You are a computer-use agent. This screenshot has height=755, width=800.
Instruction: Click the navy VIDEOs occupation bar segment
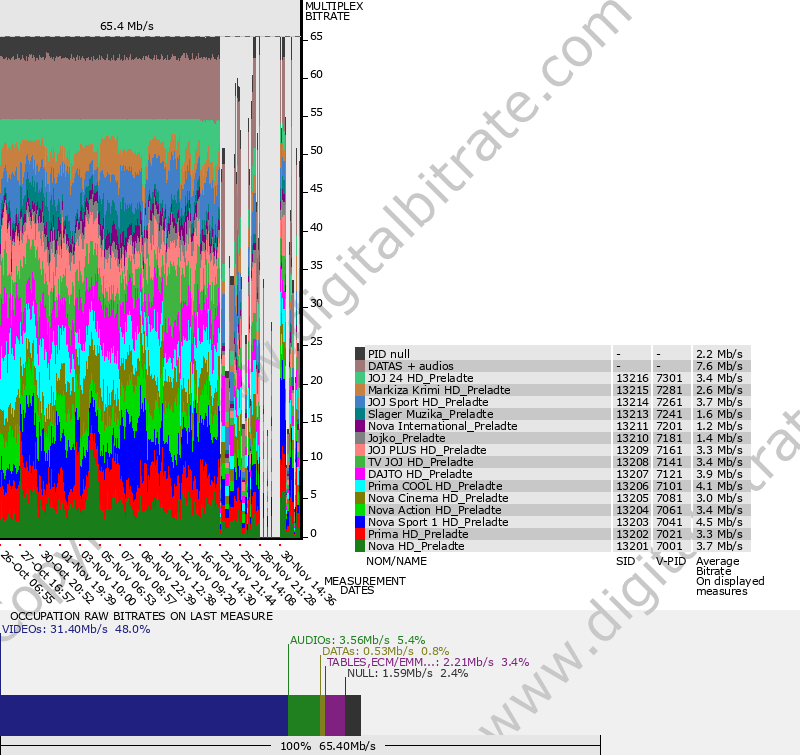144,715
